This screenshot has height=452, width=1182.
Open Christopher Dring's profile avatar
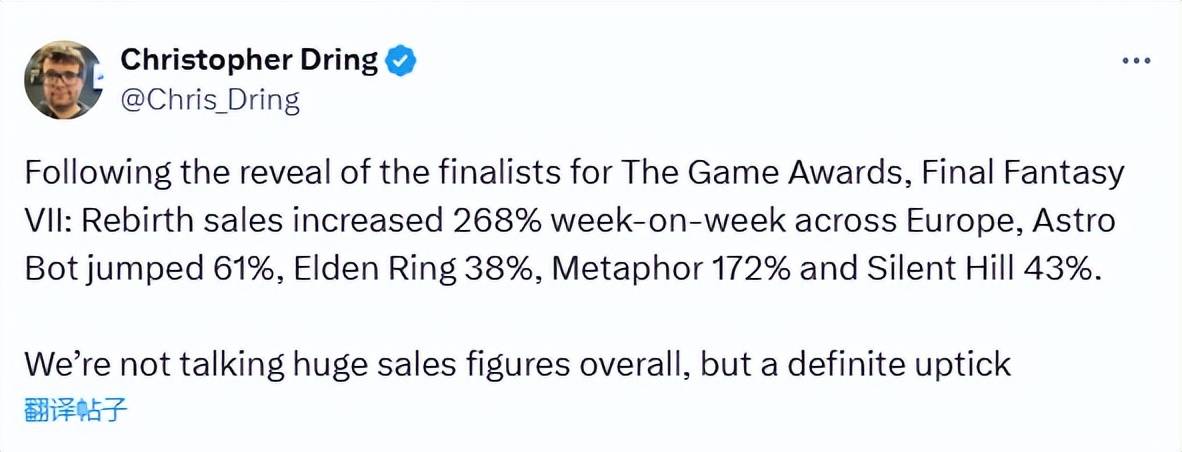pos(62,80)
